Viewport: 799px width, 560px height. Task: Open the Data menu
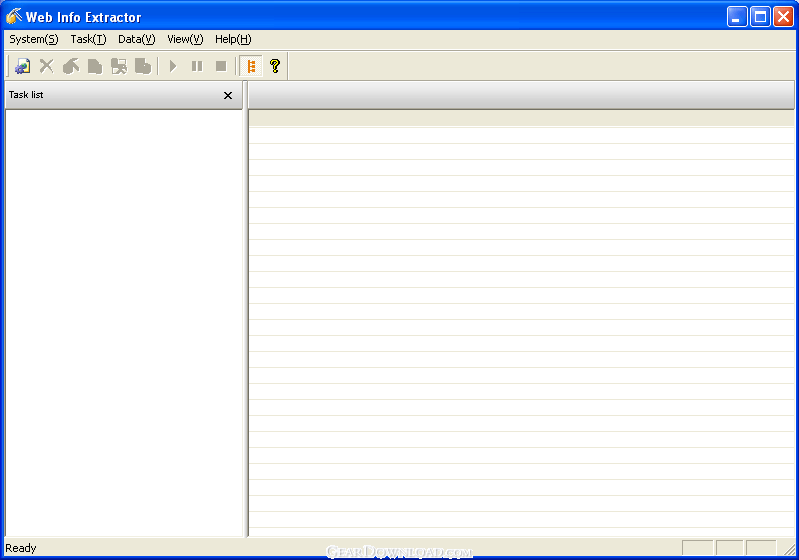(x=136, y=39)
